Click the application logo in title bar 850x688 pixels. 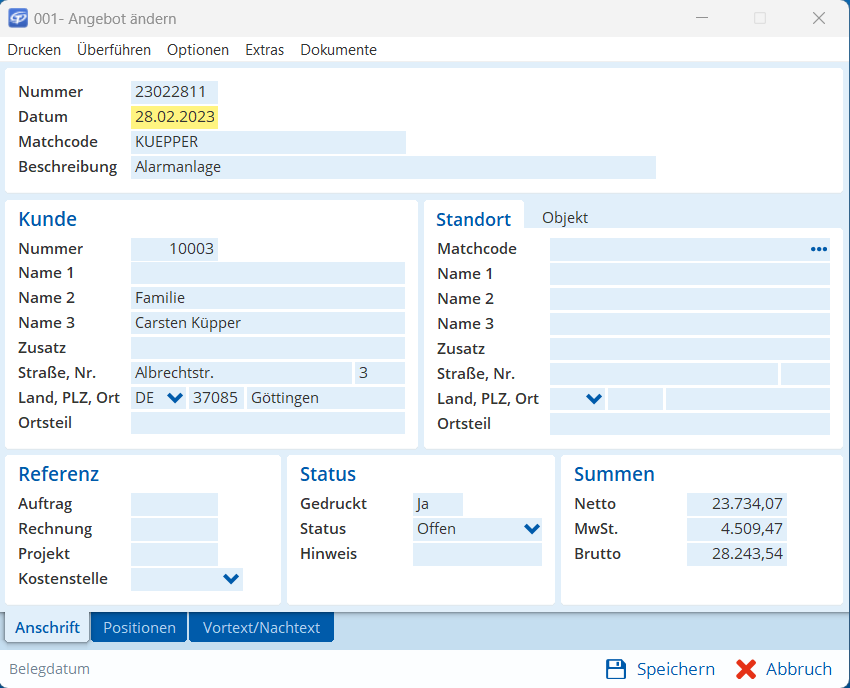[18, 19]
